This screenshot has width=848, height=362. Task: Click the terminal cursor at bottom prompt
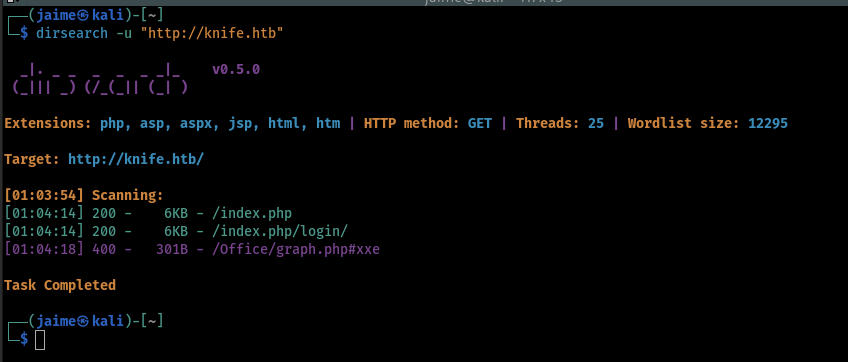pyautogui.click(x=40, y=340)
